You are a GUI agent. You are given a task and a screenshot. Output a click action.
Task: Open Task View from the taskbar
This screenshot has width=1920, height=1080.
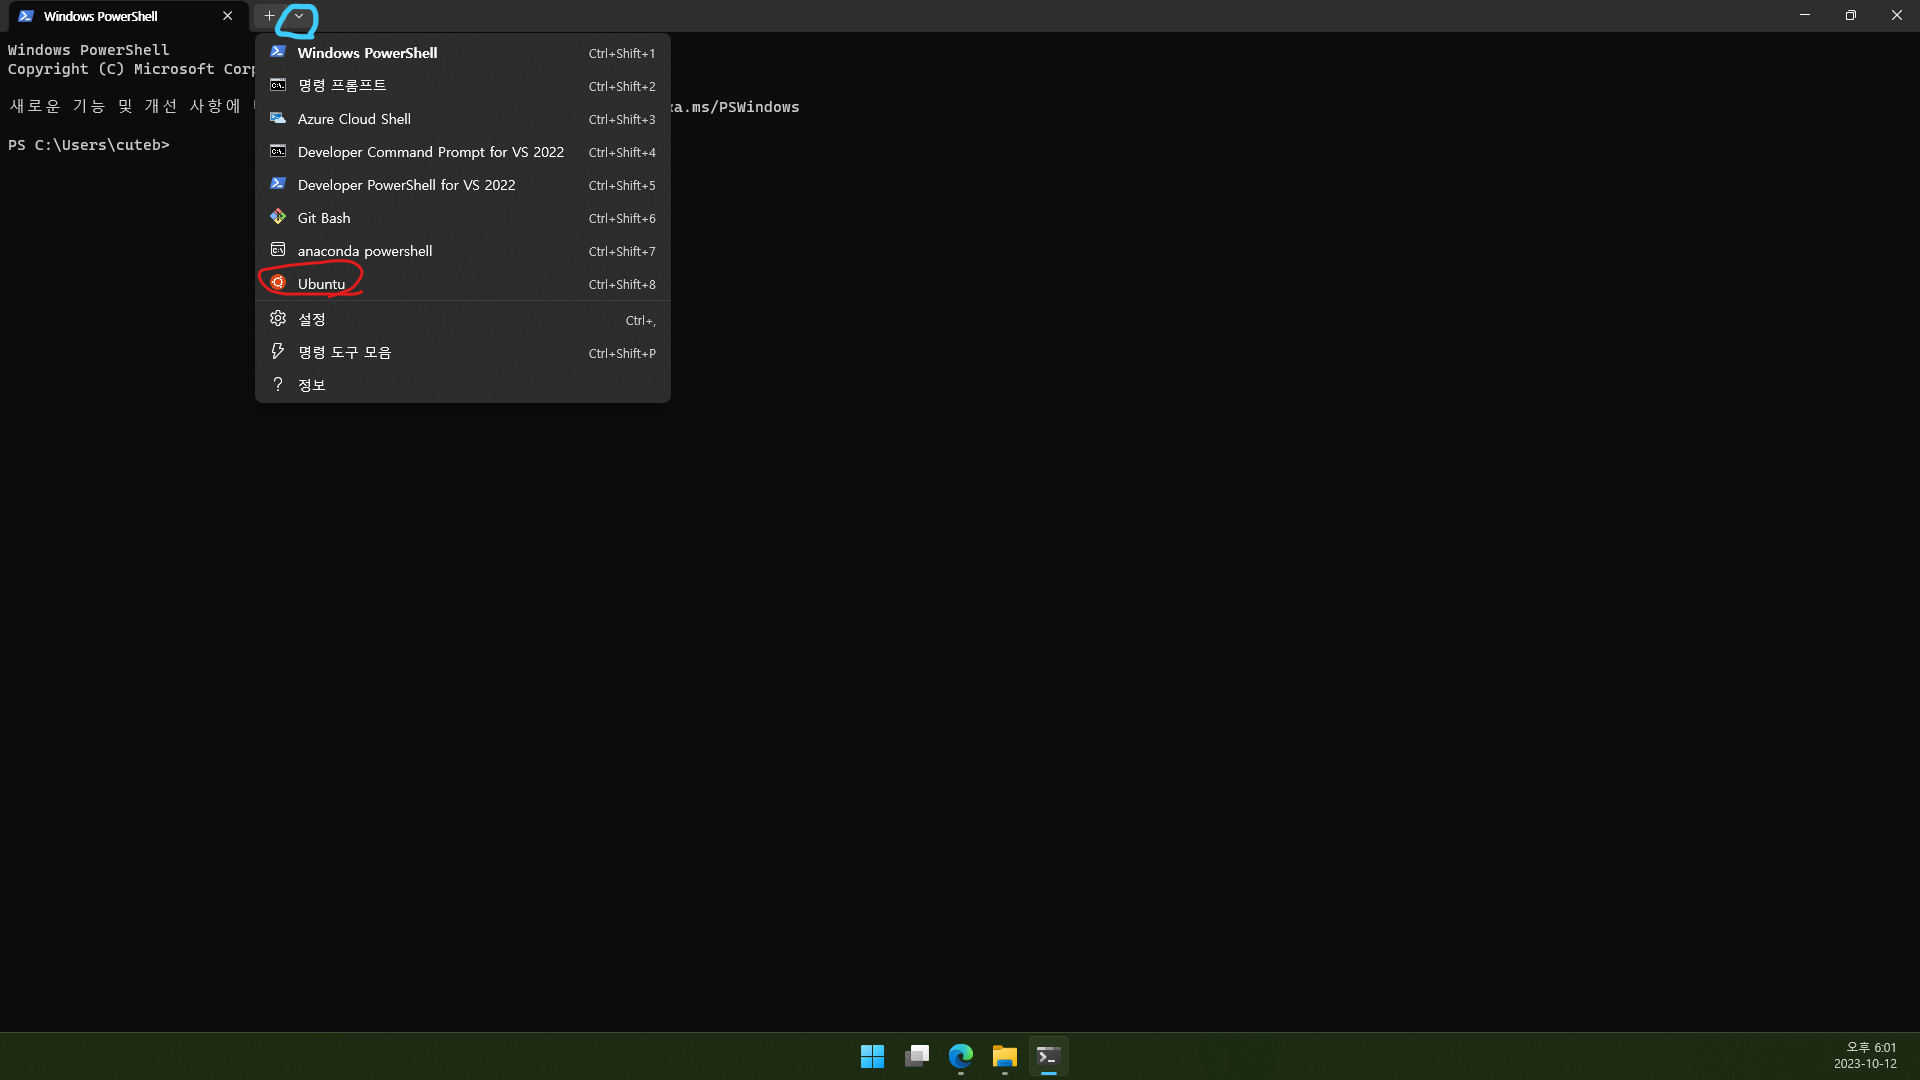point(917,1056)
